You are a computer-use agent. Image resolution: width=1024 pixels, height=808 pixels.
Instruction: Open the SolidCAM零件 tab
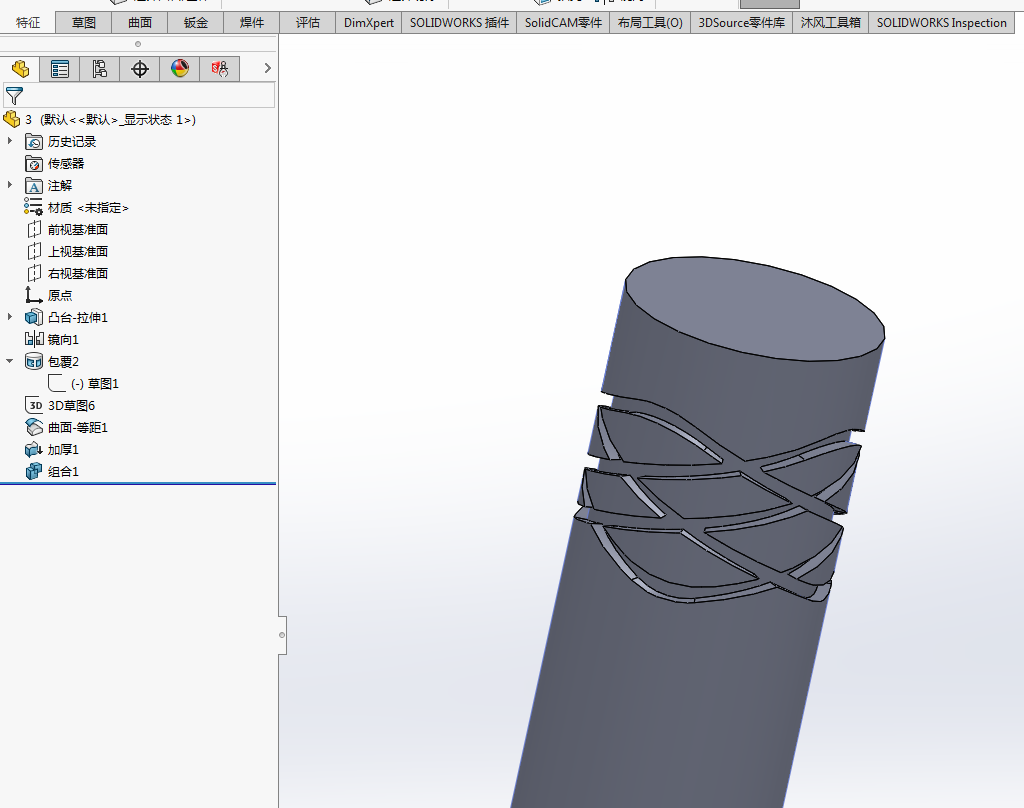point(563,23)
